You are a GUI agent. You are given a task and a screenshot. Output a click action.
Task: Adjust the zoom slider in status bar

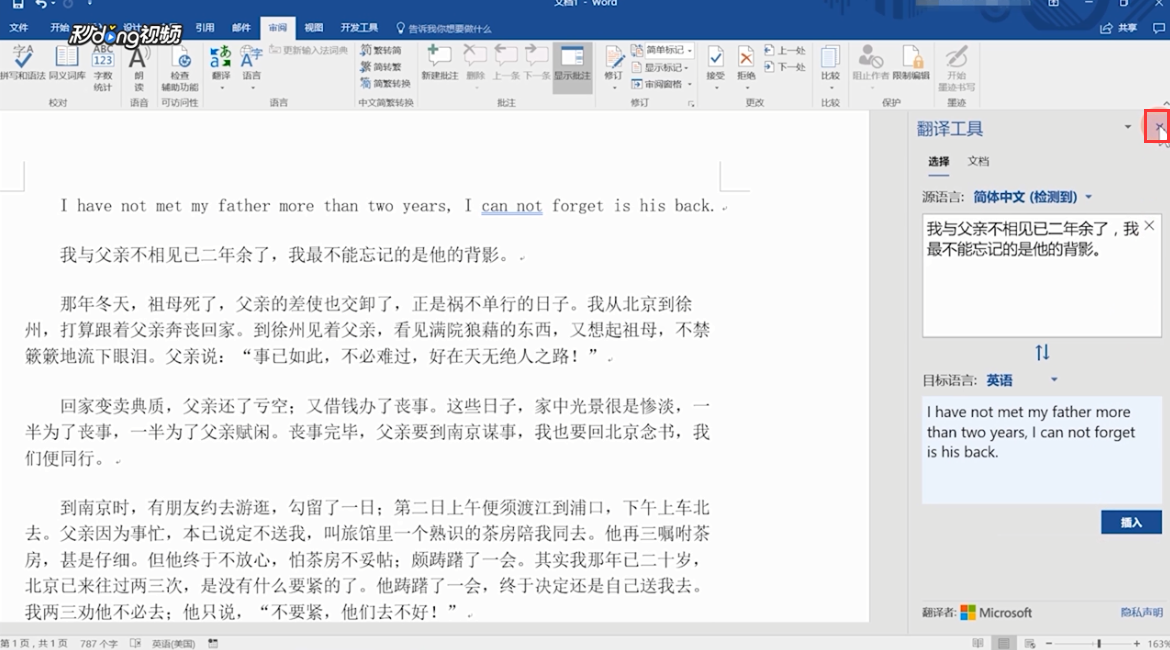1098,643
